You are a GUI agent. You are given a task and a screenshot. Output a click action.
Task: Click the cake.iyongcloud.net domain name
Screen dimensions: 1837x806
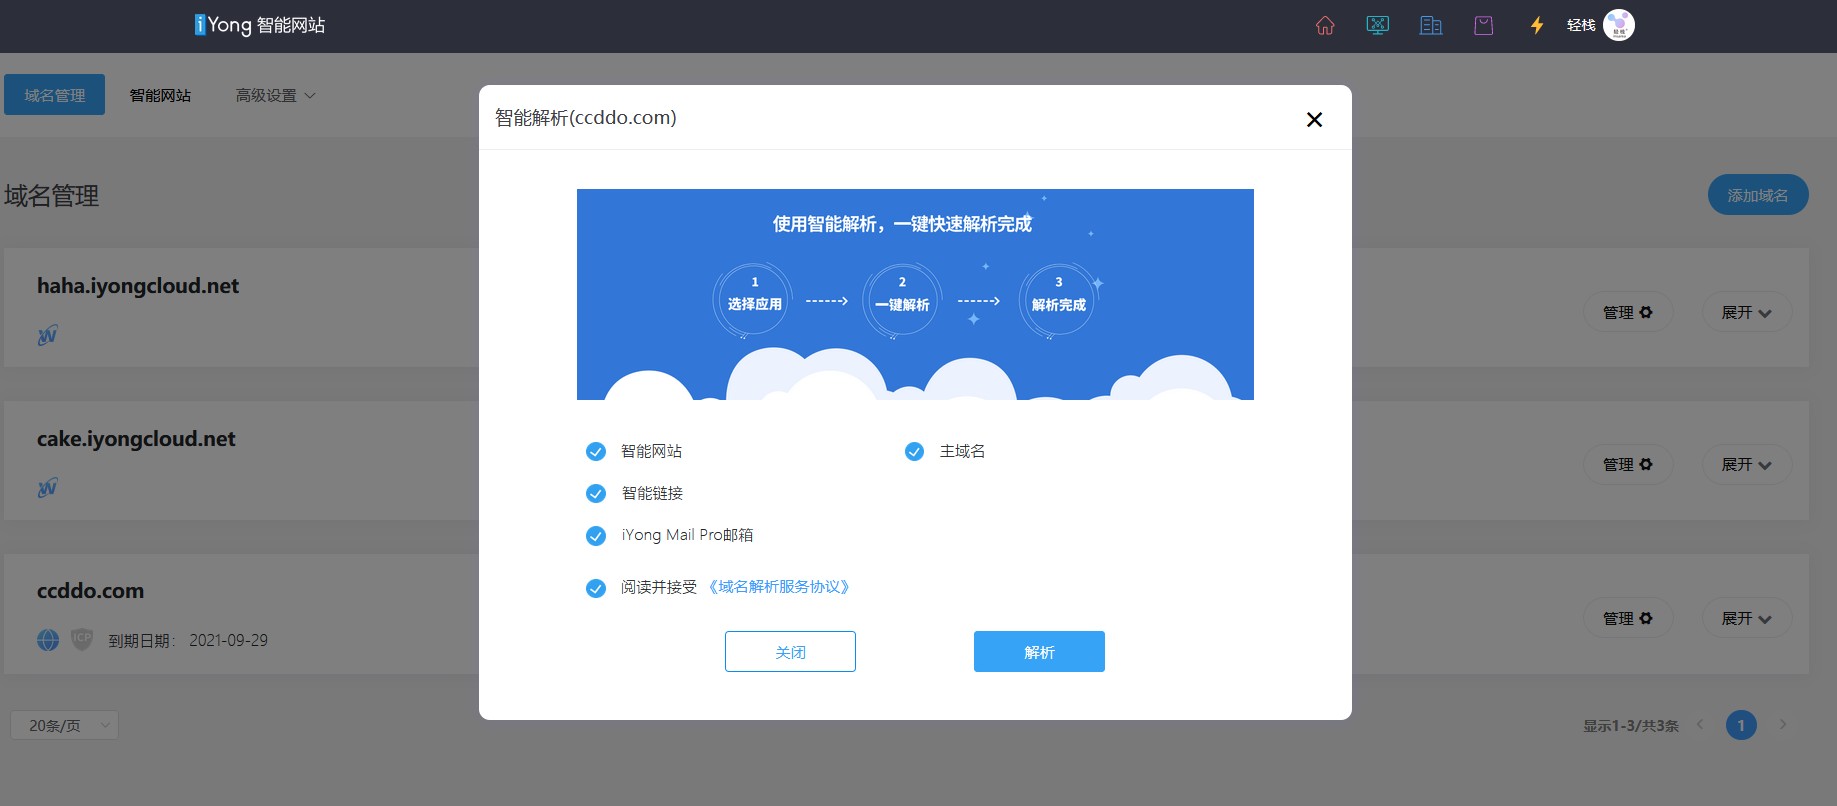coord(136,439)
